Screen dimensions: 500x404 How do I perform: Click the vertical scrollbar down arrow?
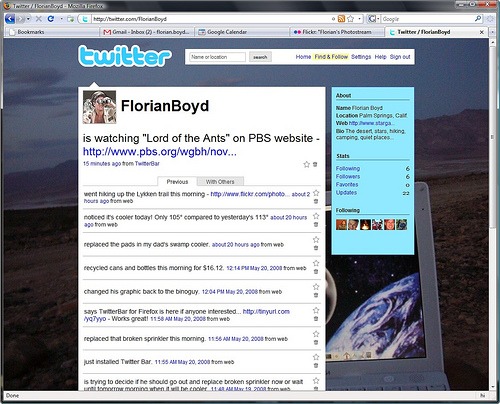[x=492, y=387]
